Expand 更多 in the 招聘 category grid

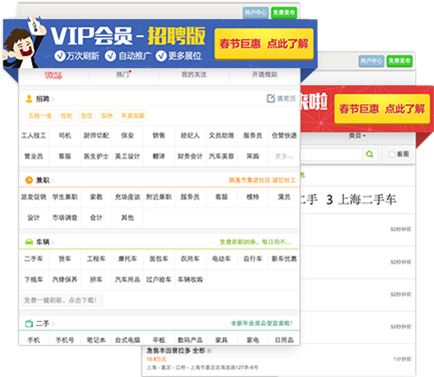click(284, 156)
